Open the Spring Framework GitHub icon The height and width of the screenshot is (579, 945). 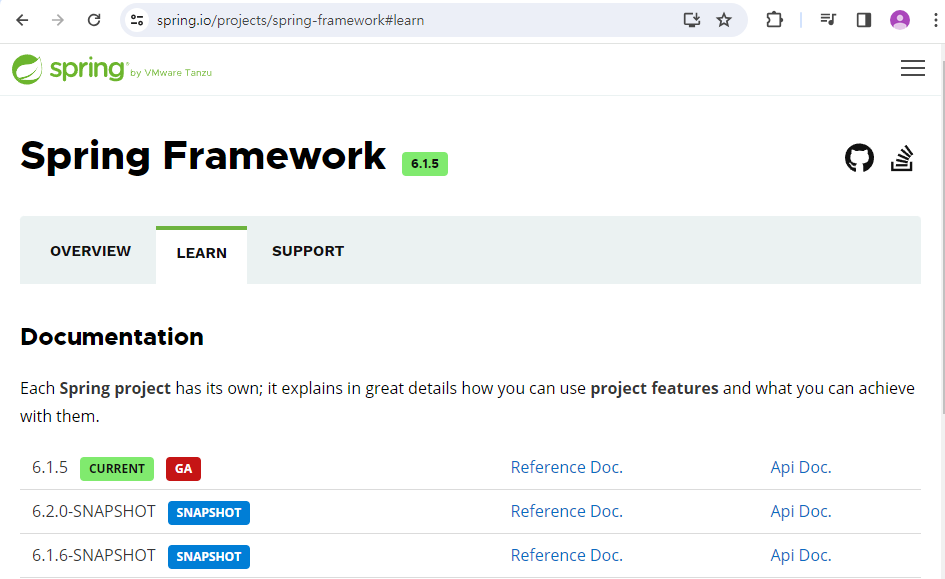[859, 158]
